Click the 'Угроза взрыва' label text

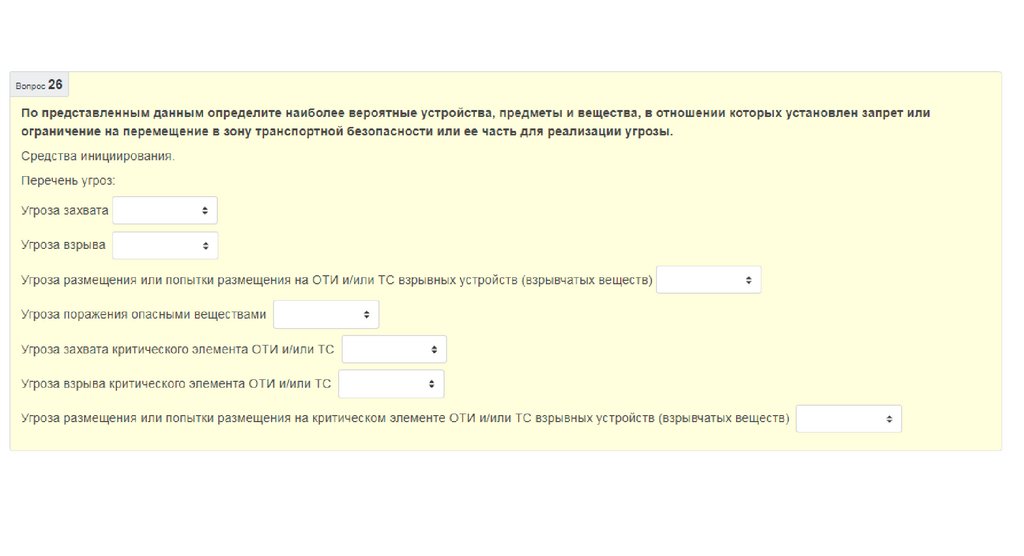63,246
